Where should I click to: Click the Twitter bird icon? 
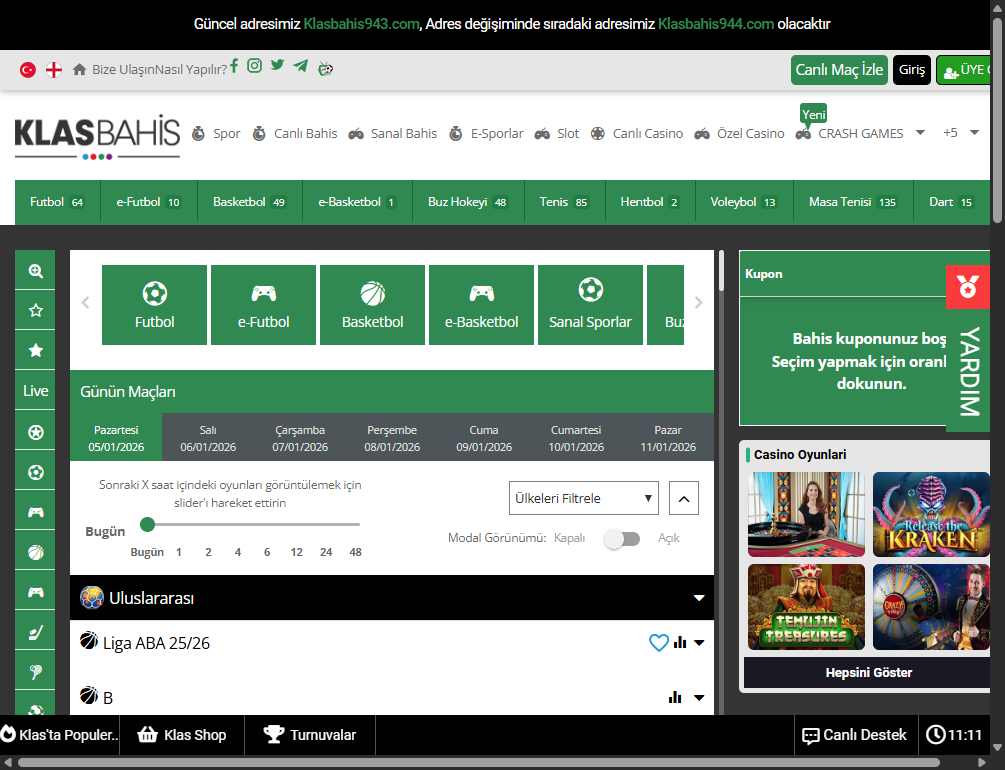277,66
